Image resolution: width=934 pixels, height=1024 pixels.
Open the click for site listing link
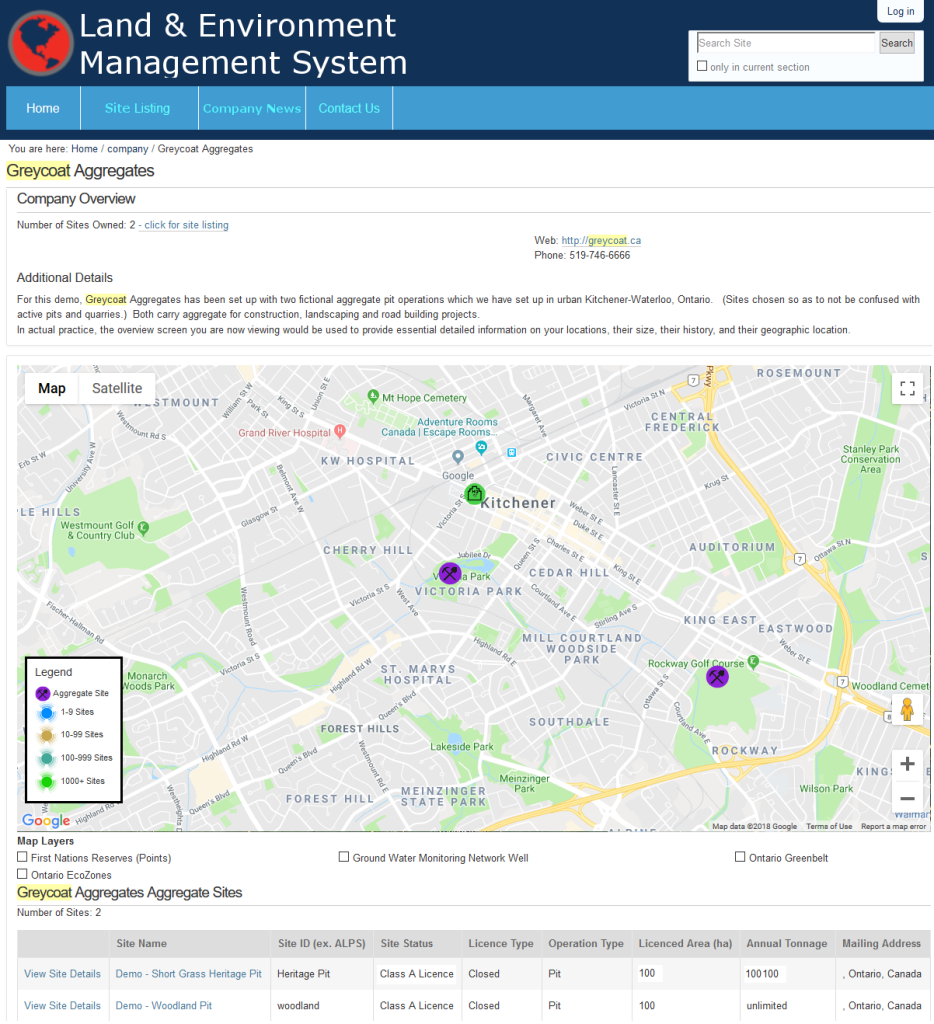(x=186, y=225)
